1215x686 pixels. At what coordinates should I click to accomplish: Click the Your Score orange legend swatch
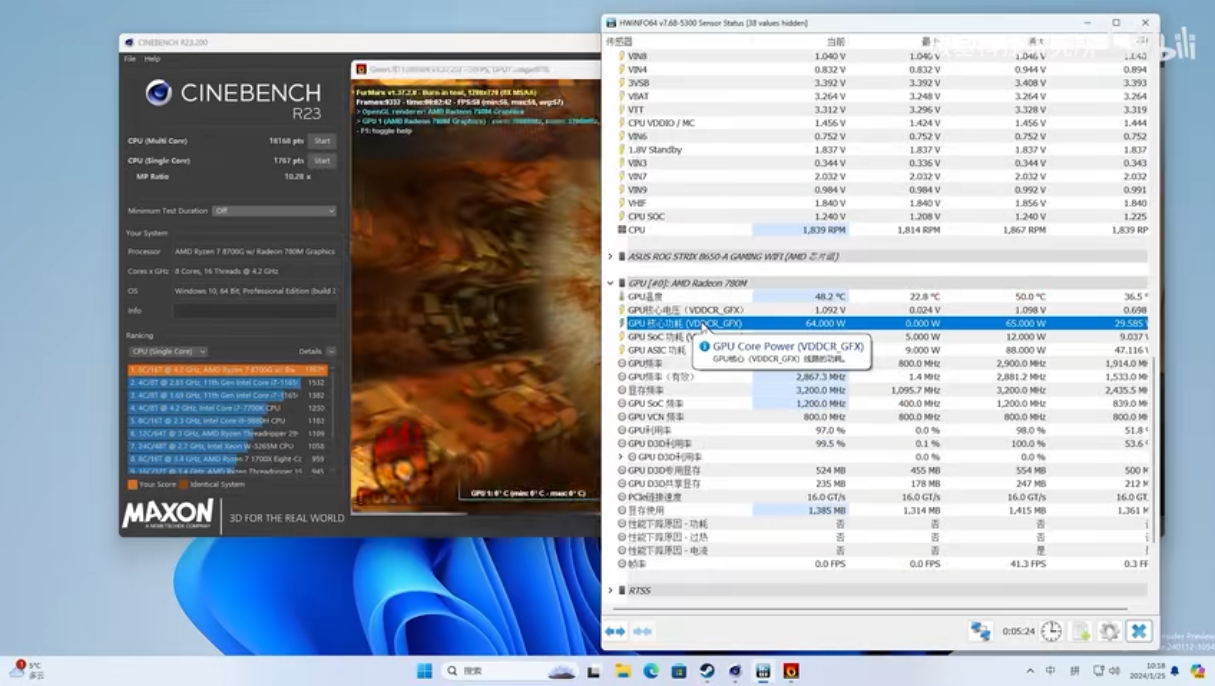(x=132, y=485)
